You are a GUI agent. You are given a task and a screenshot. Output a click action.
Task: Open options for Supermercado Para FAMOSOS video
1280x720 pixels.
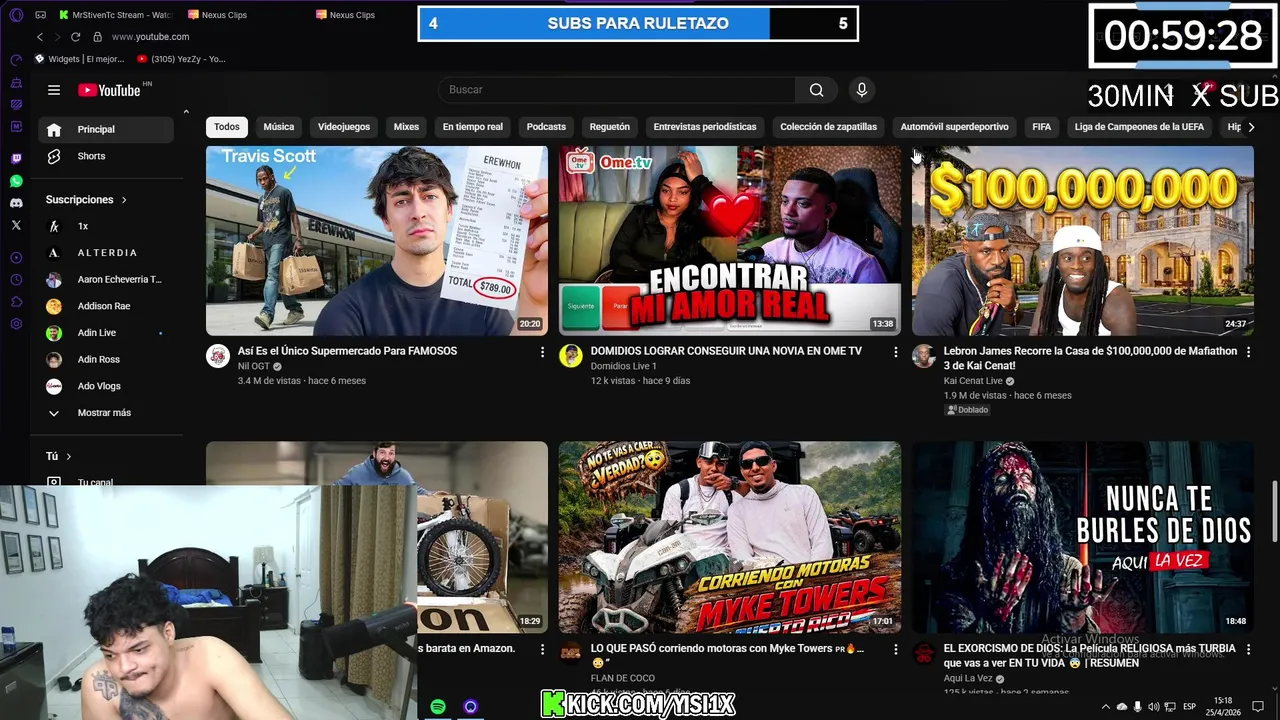tap(543, 352)
